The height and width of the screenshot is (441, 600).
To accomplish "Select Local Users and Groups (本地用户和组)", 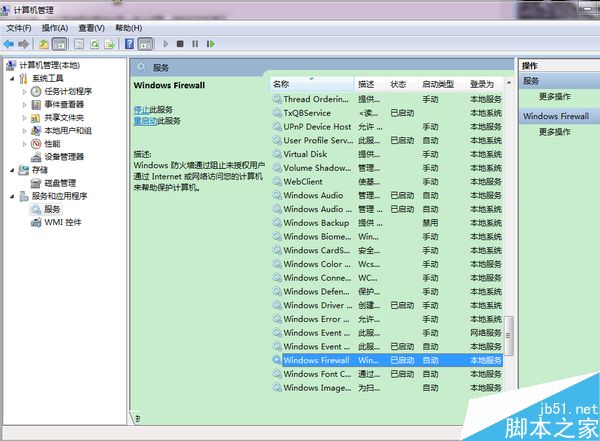I will pos(68,131).
